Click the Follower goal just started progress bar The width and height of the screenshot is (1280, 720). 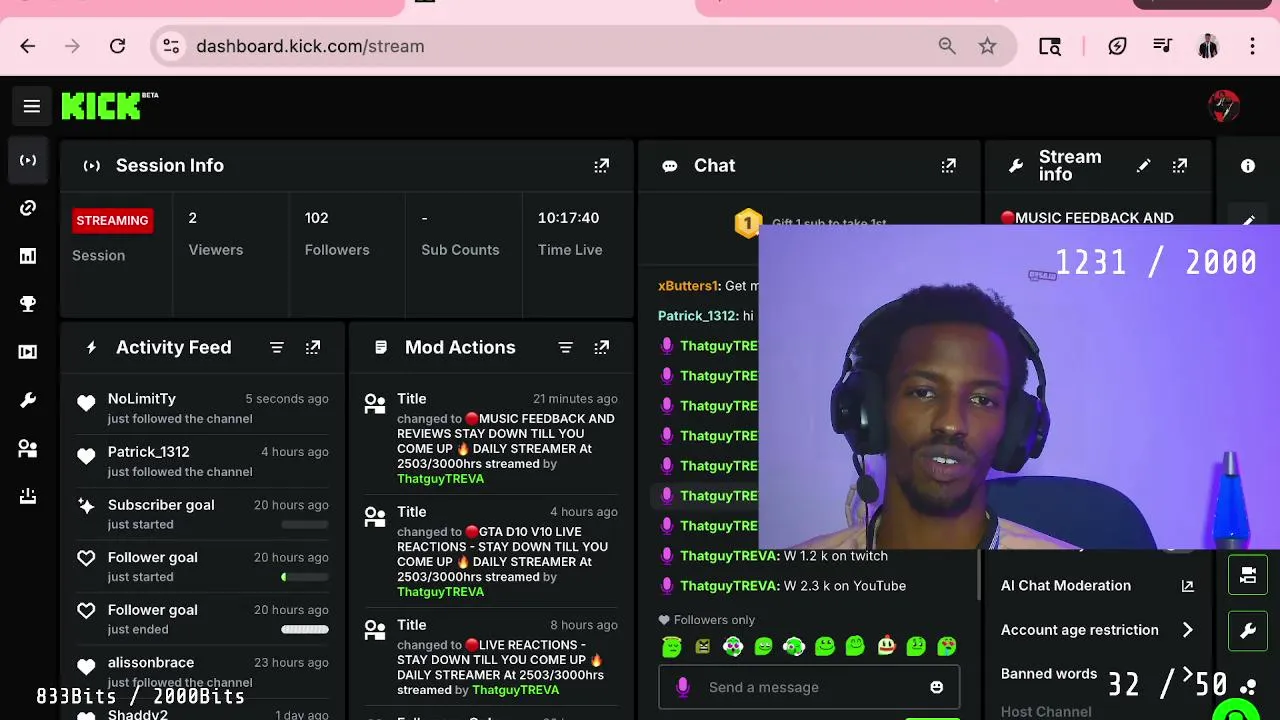(305, 577)
